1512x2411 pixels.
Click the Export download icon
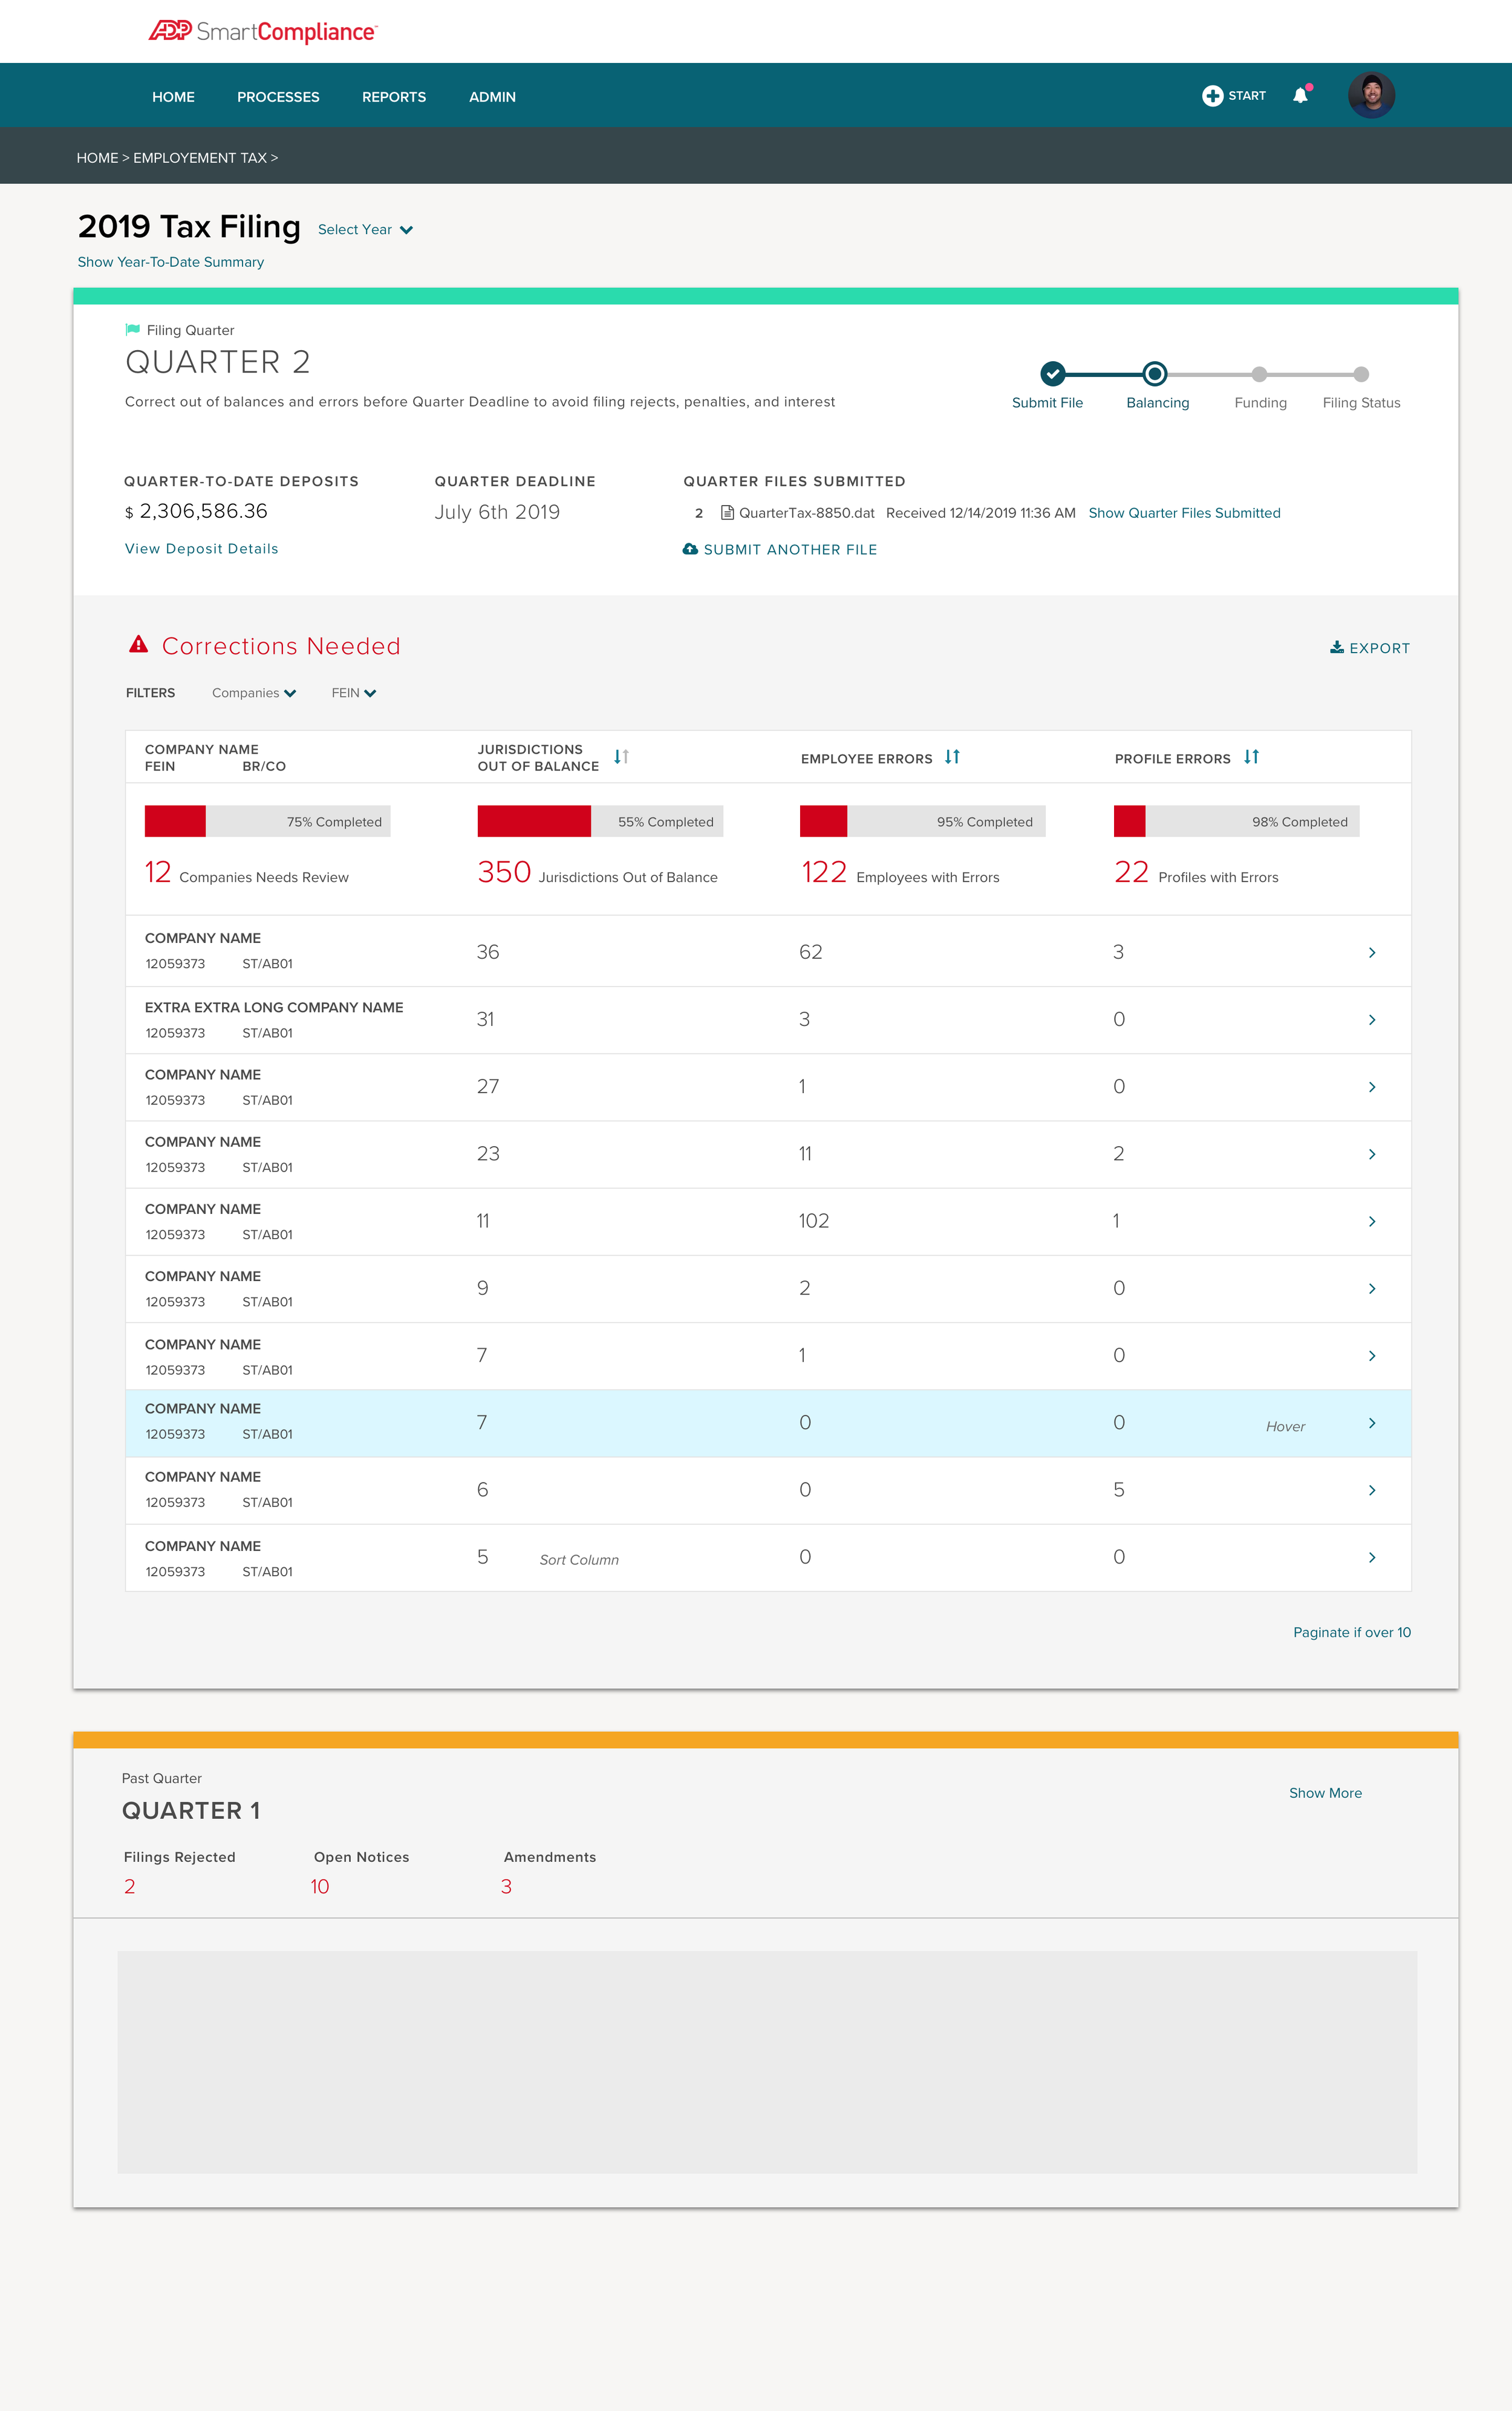pos(1336,647)
